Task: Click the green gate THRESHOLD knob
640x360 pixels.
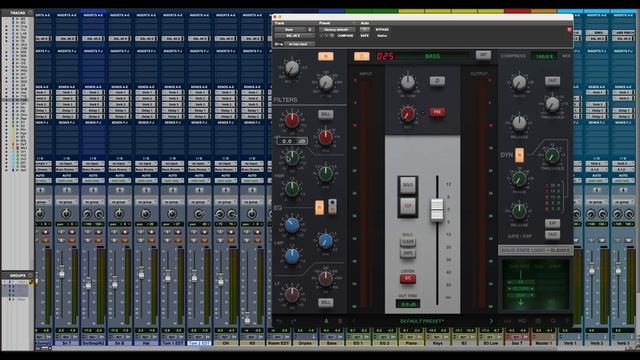Action: 552,156
